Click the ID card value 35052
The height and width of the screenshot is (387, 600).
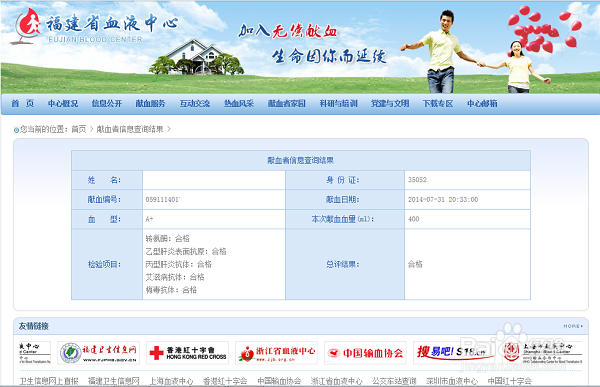[417, 180]
